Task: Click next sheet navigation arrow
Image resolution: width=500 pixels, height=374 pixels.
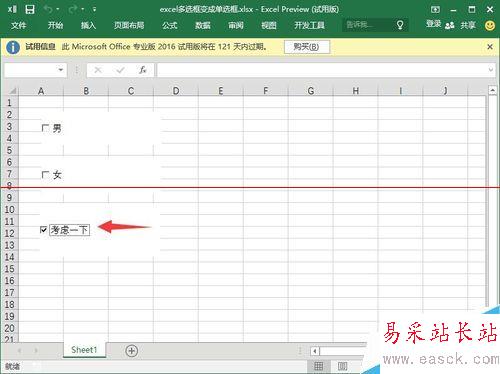Action: 36,350
